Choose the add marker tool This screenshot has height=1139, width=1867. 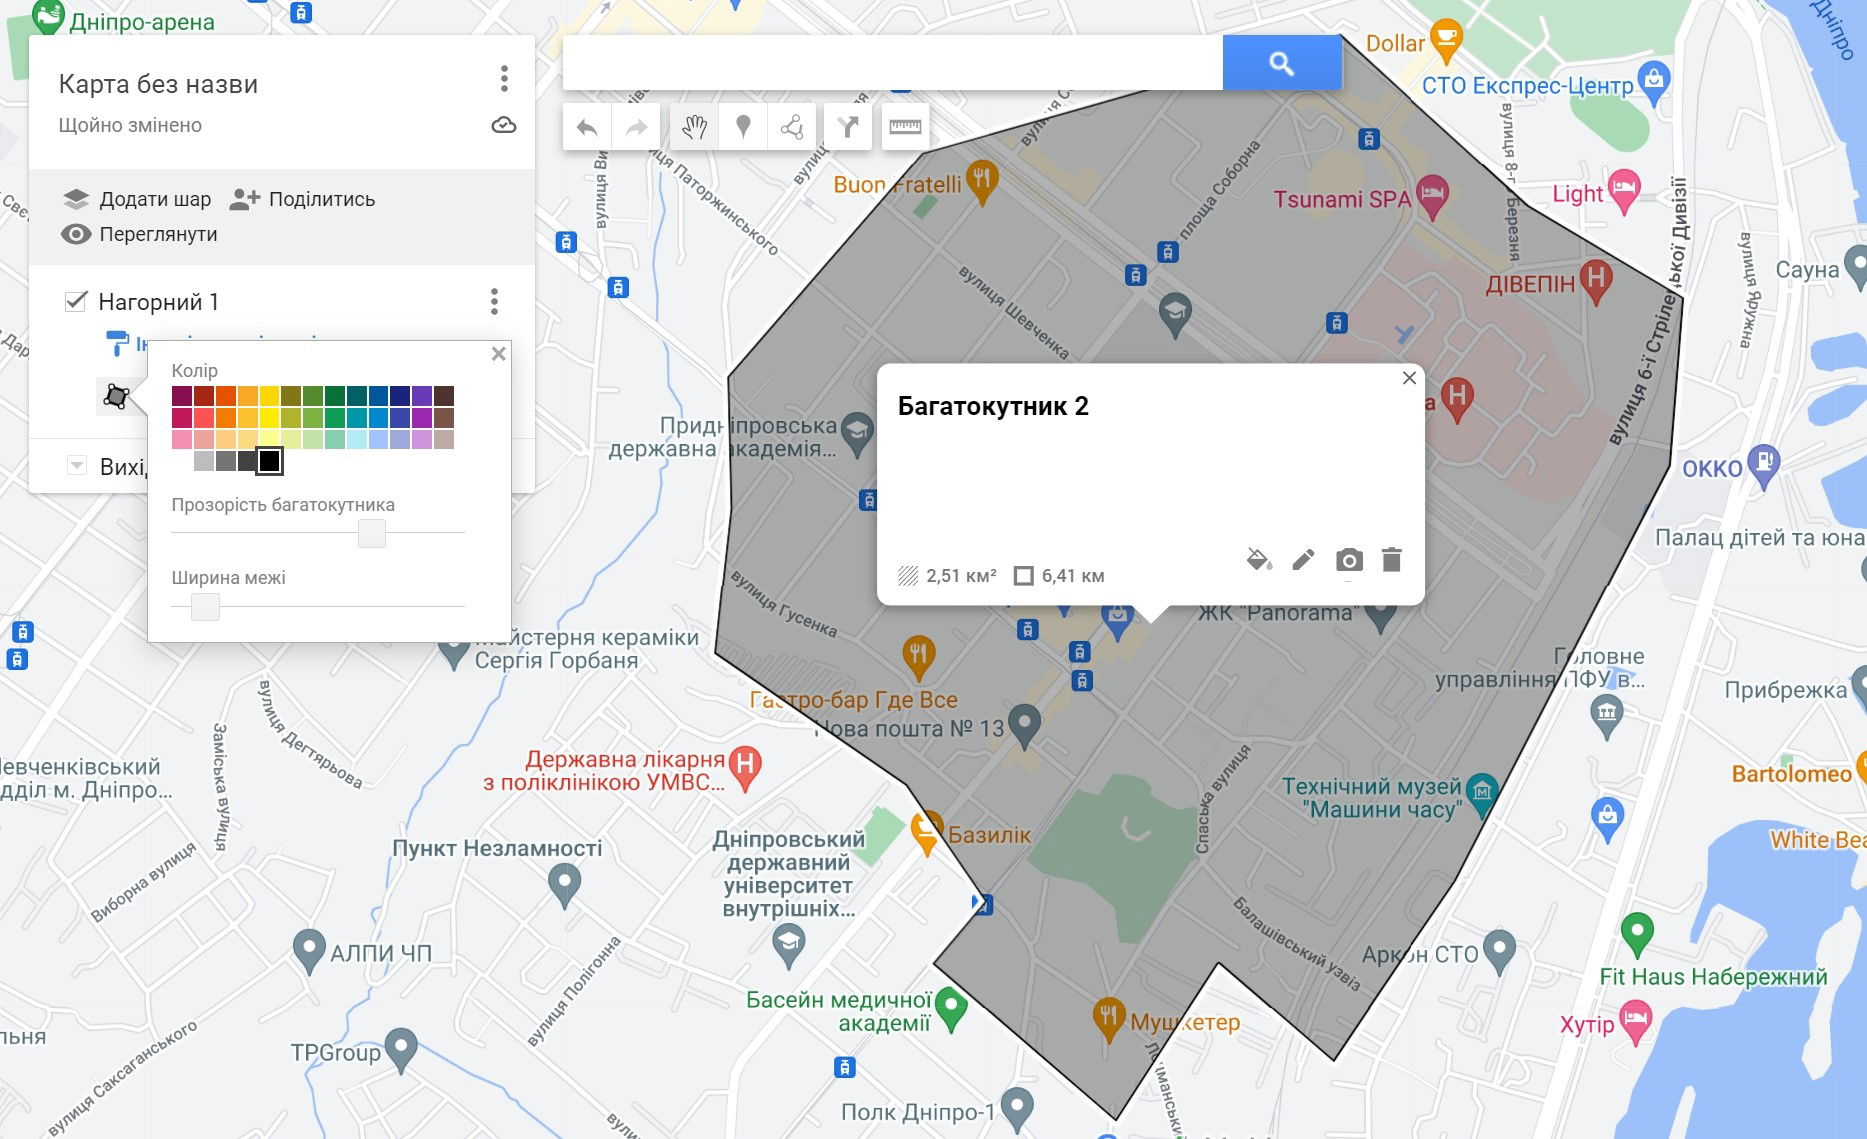743,127
